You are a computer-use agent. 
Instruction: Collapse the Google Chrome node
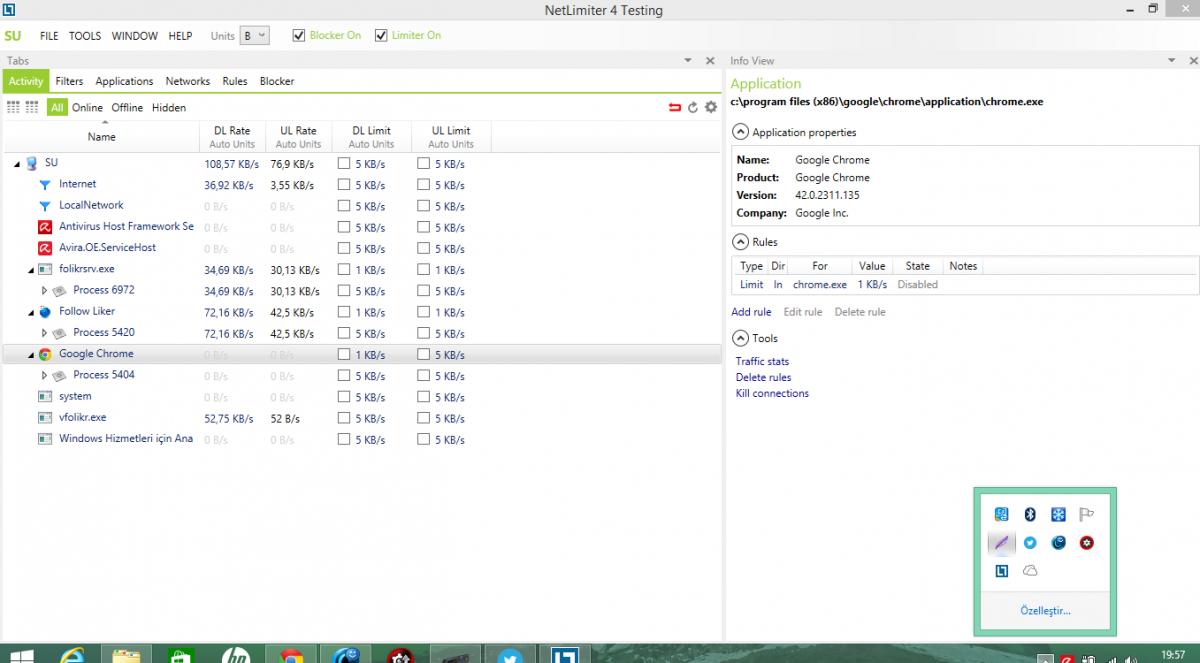[x=31, y=355]
